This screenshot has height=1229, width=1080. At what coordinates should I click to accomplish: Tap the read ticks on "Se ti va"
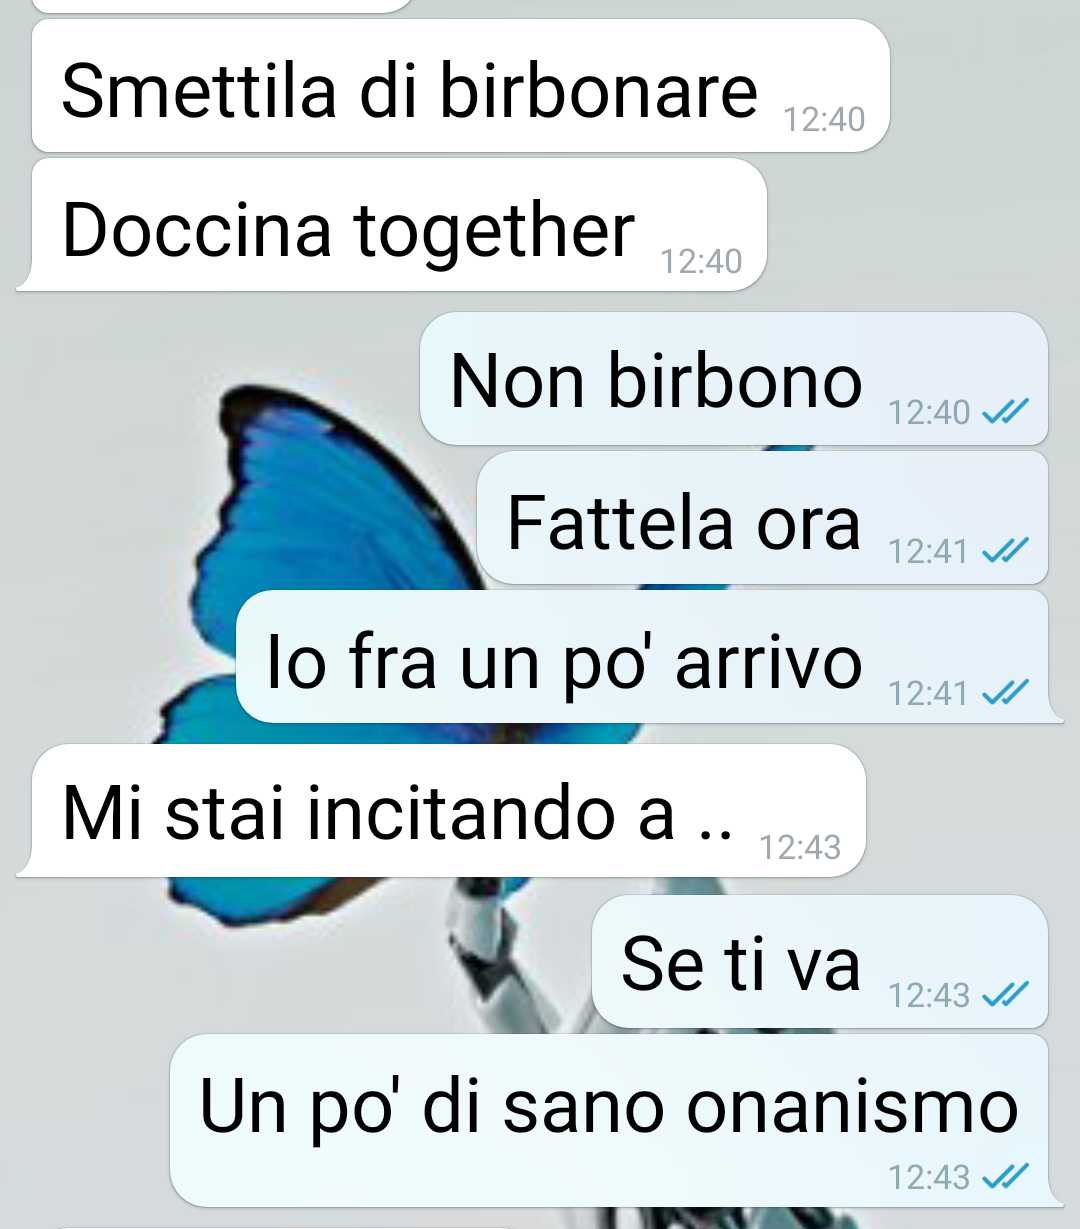click(x=1005, y=994)
